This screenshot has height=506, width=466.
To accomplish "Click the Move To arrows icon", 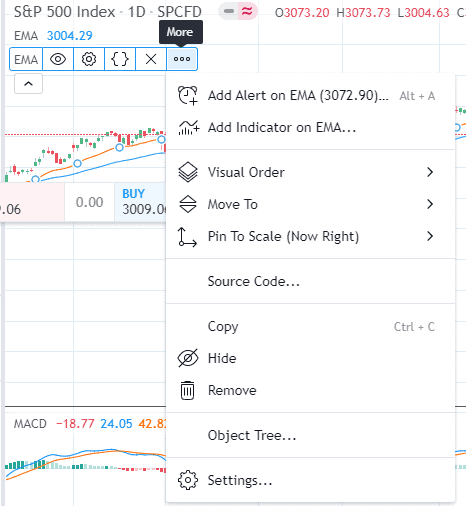I will pyautogui.click(x=188, y=204).
